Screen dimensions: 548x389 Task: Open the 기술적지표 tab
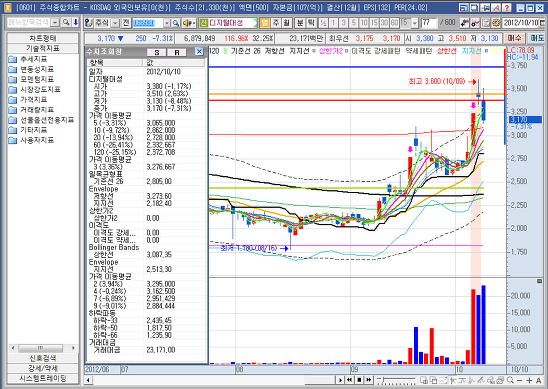pyautogui.click(x=43, y=48)
